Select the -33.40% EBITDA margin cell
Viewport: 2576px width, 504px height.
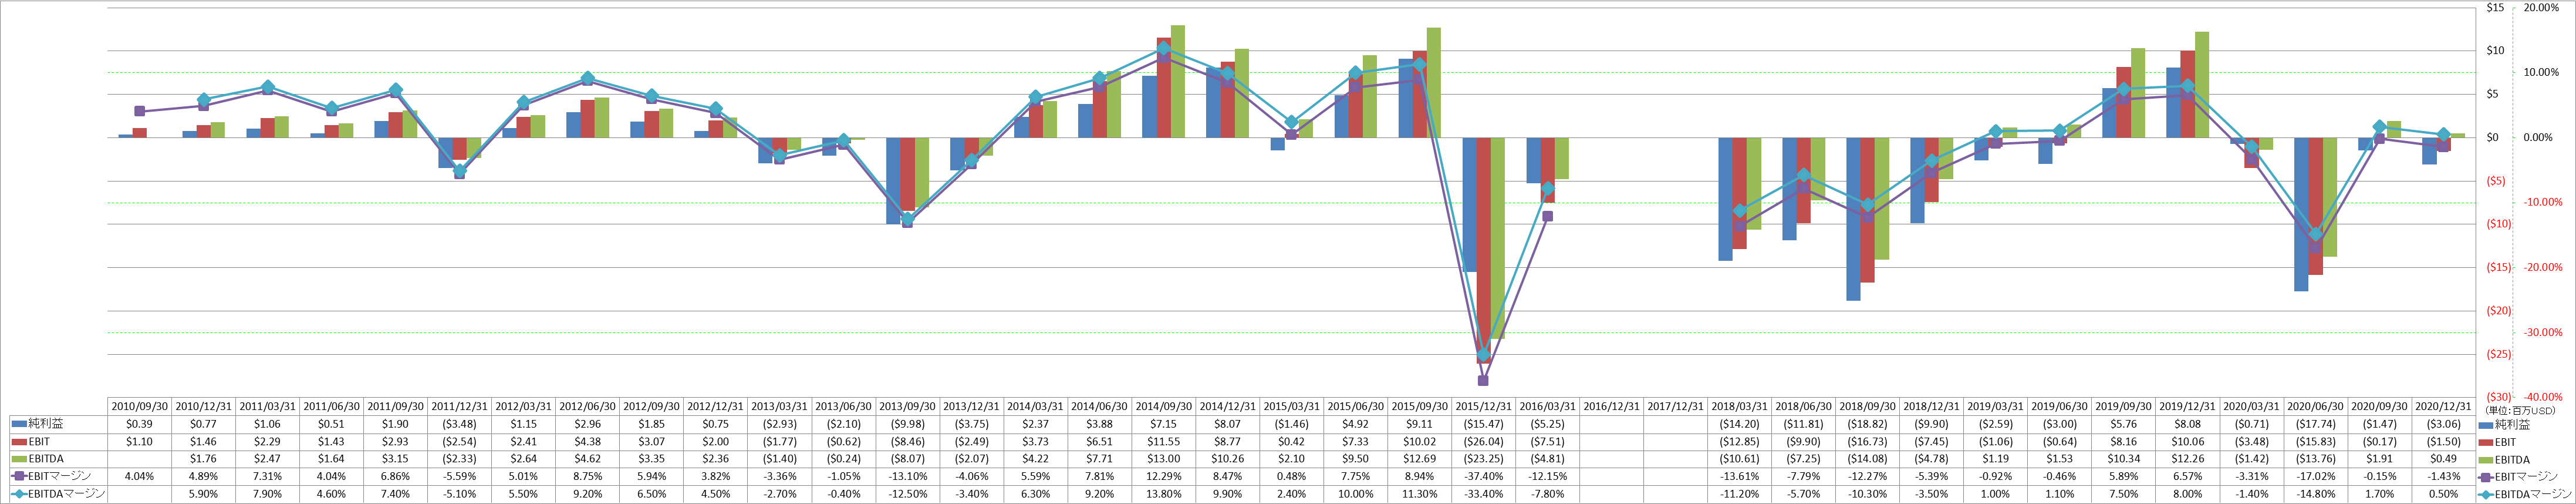(x=1484, y=494)
